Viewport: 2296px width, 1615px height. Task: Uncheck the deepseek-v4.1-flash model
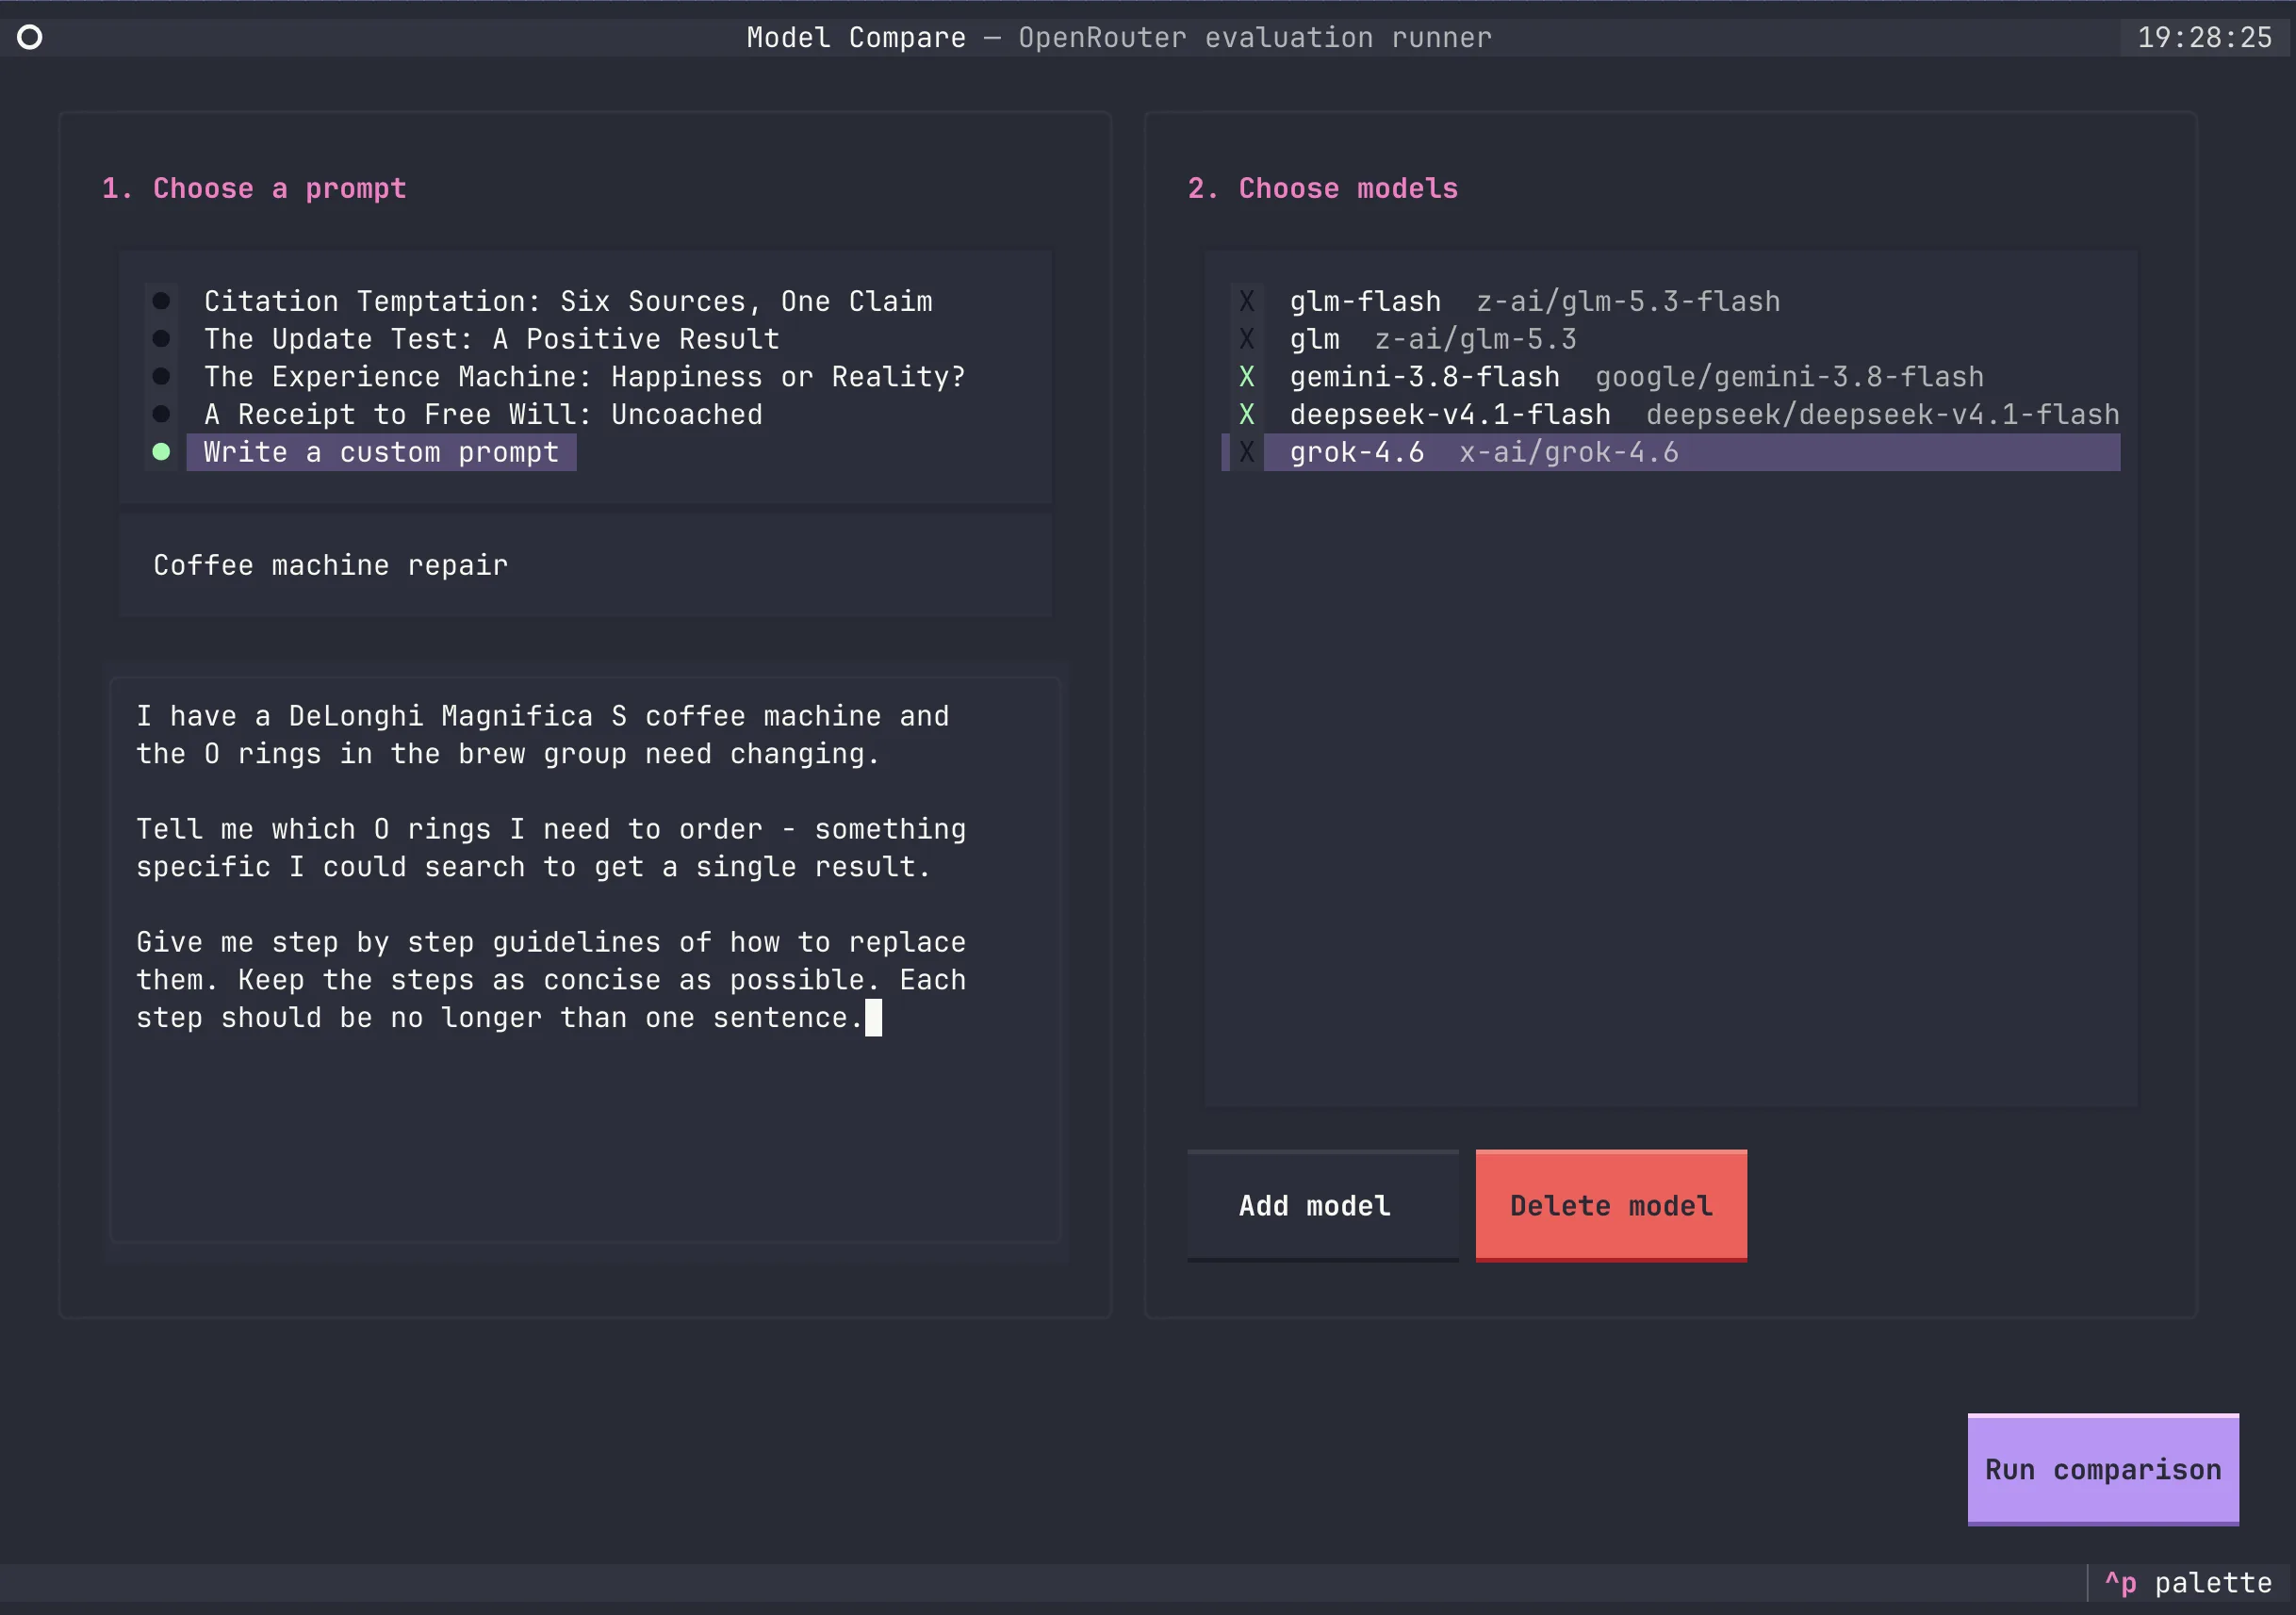pyautogui.click(x=1247, y=414)
